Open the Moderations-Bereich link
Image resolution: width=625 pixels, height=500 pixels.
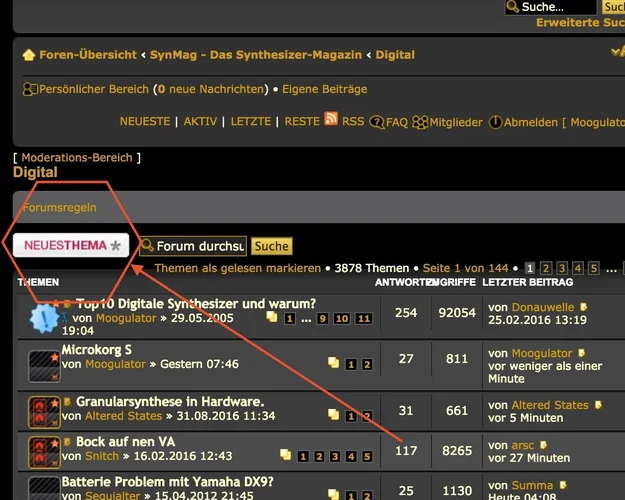tap(77, 157)
